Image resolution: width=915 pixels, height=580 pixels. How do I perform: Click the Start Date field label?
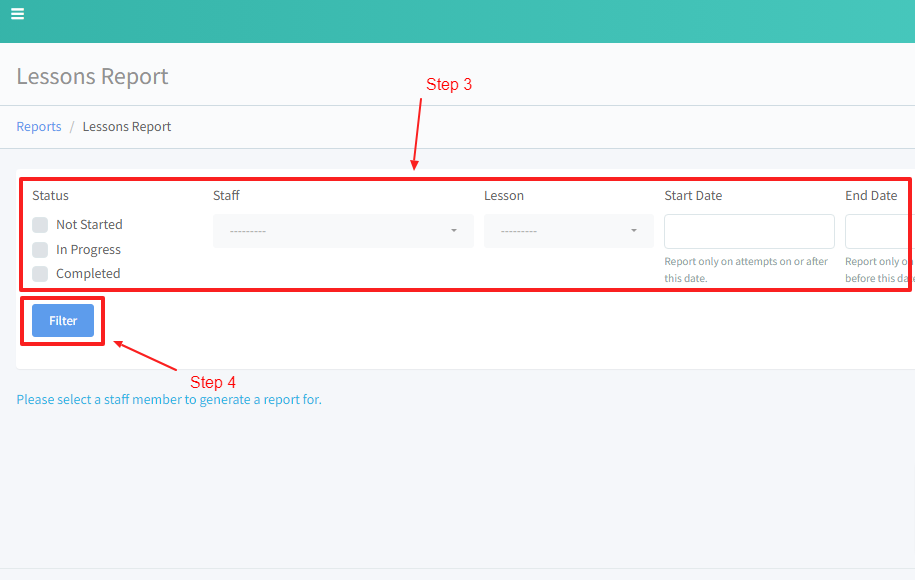[x=693, y=196]
